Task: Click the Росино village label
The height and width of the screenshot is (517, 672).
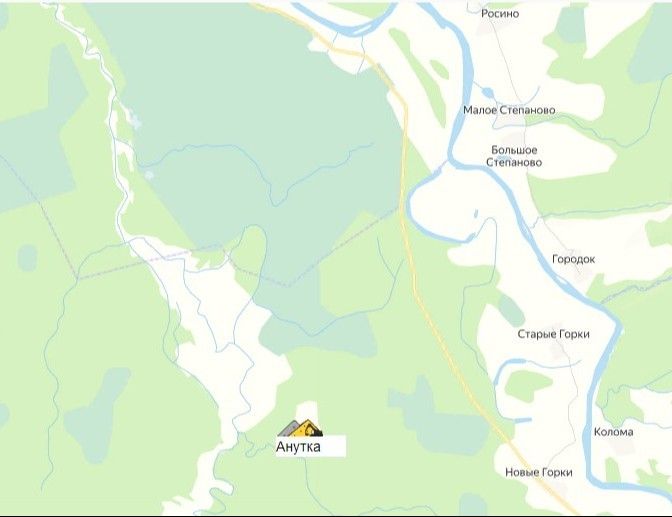Action: [500, 14]
